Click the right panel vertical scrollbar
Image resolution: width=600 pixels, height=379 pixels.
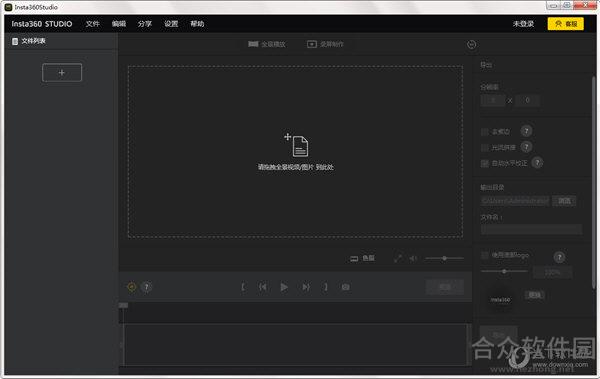[593, 182]
